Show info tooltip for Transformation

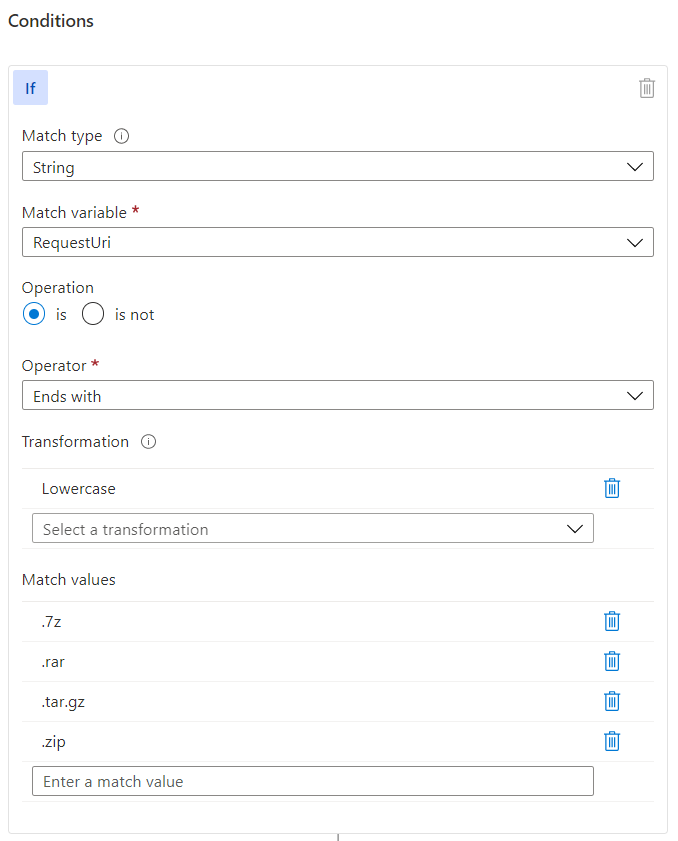point(148,441)
